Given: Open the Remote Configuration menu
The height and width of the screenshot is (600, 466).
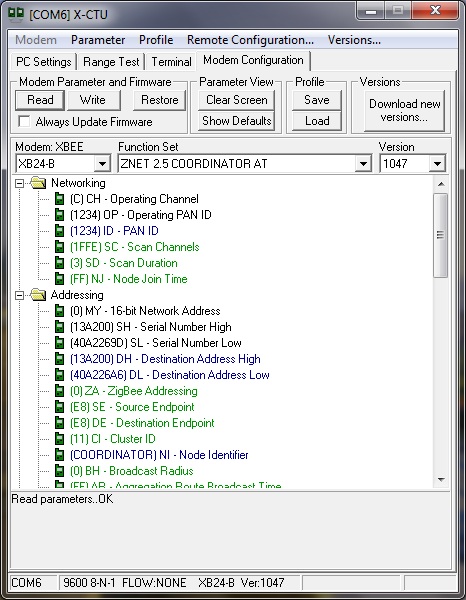Looking at the screenshot, I should pos(250,40).
